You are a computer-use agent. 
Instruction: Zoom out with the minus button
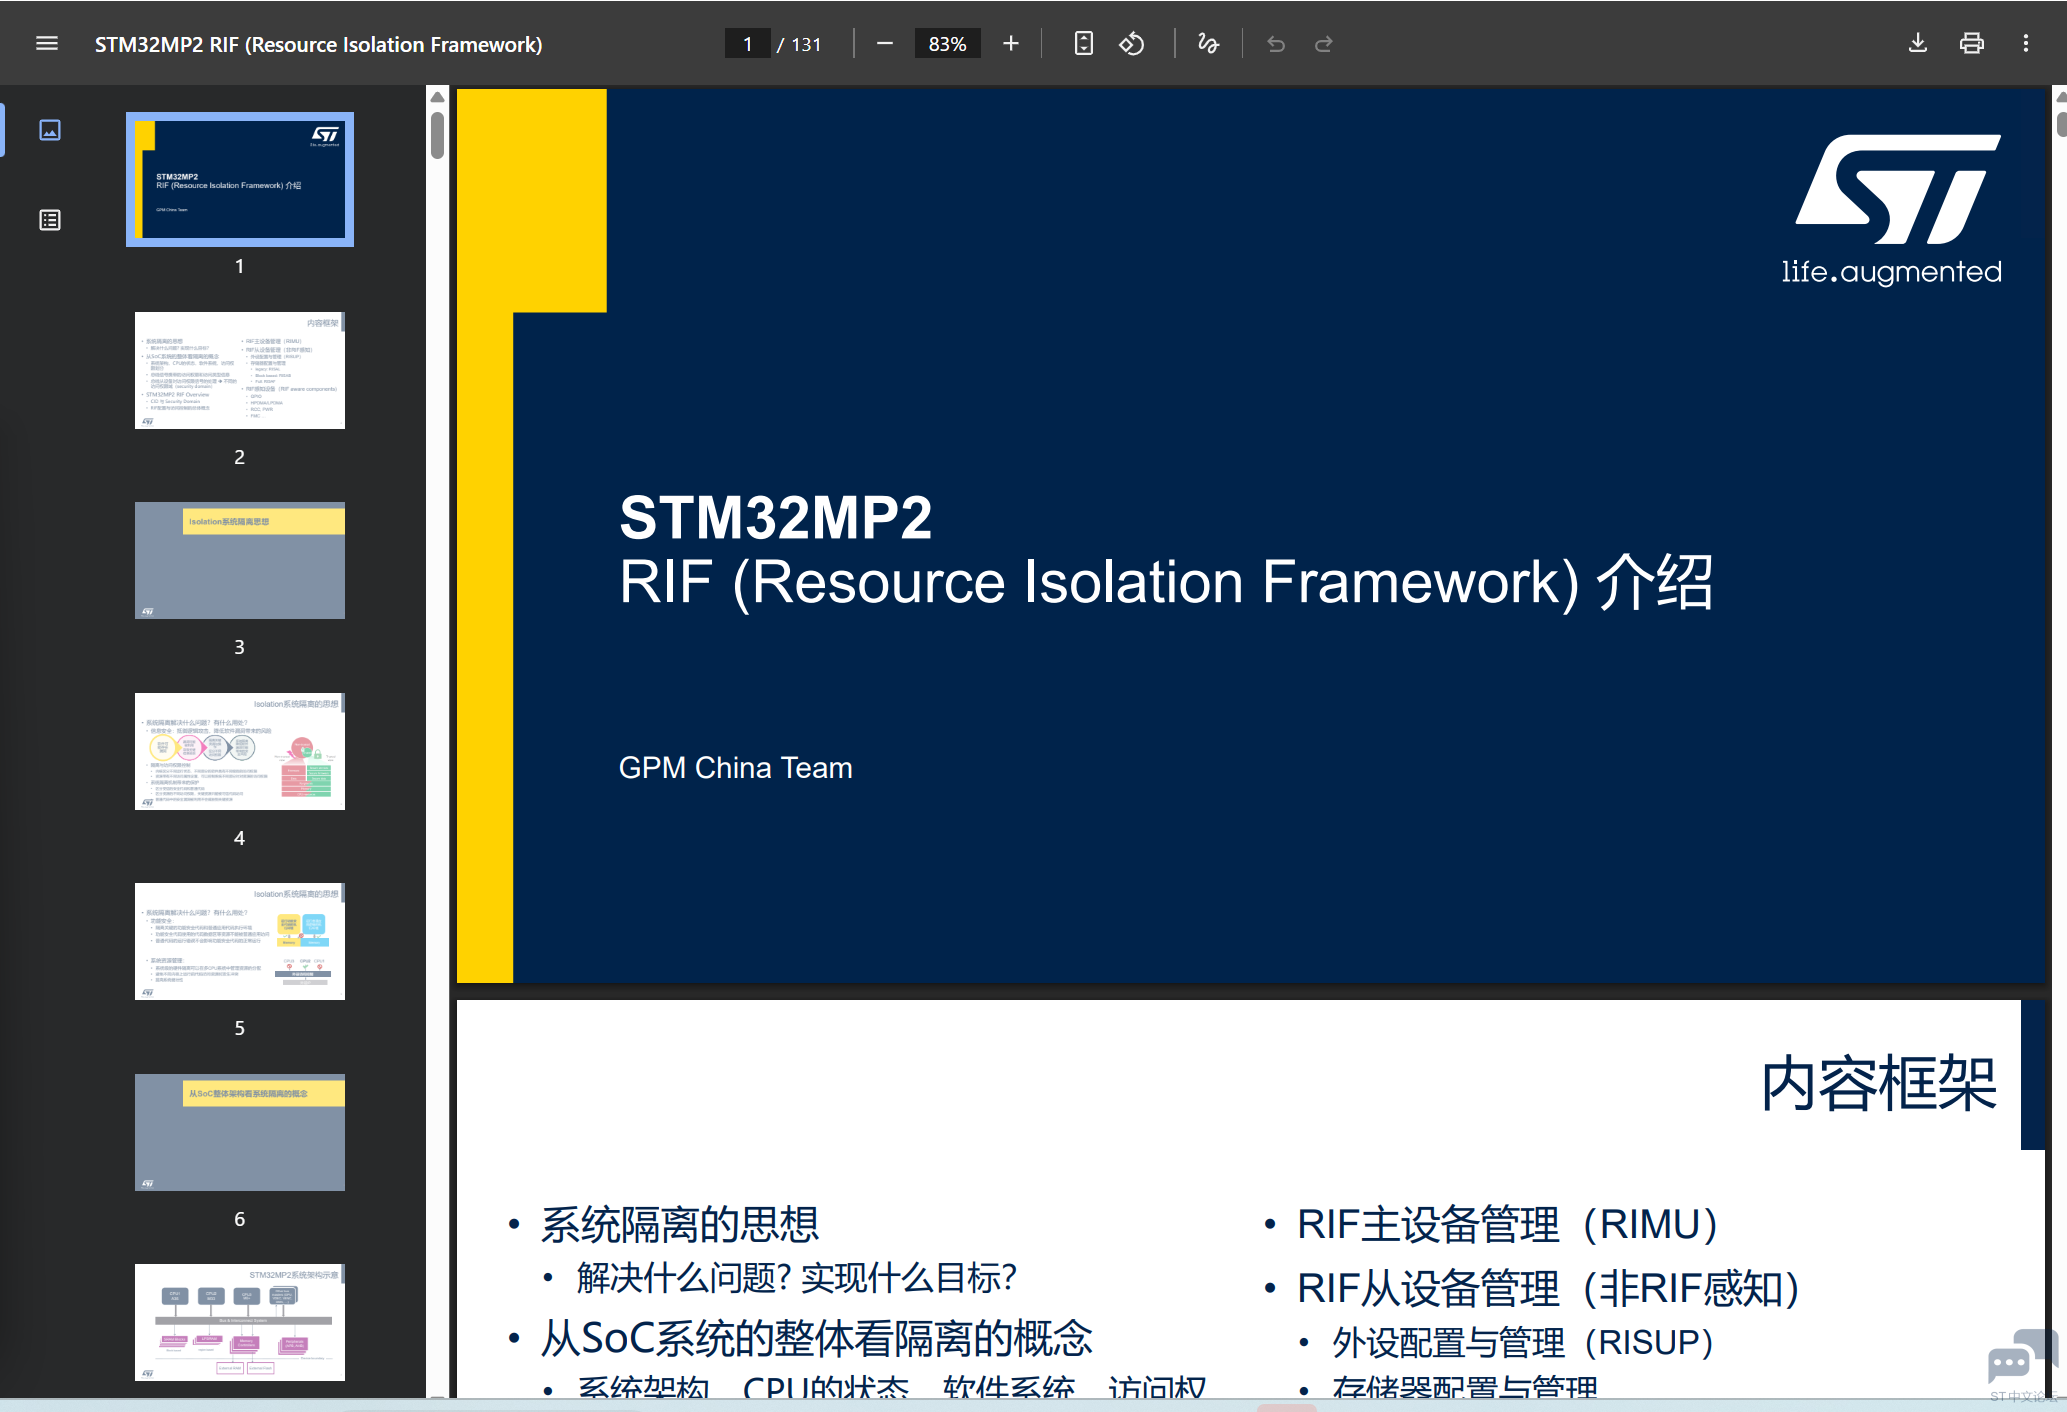(884, 44)
